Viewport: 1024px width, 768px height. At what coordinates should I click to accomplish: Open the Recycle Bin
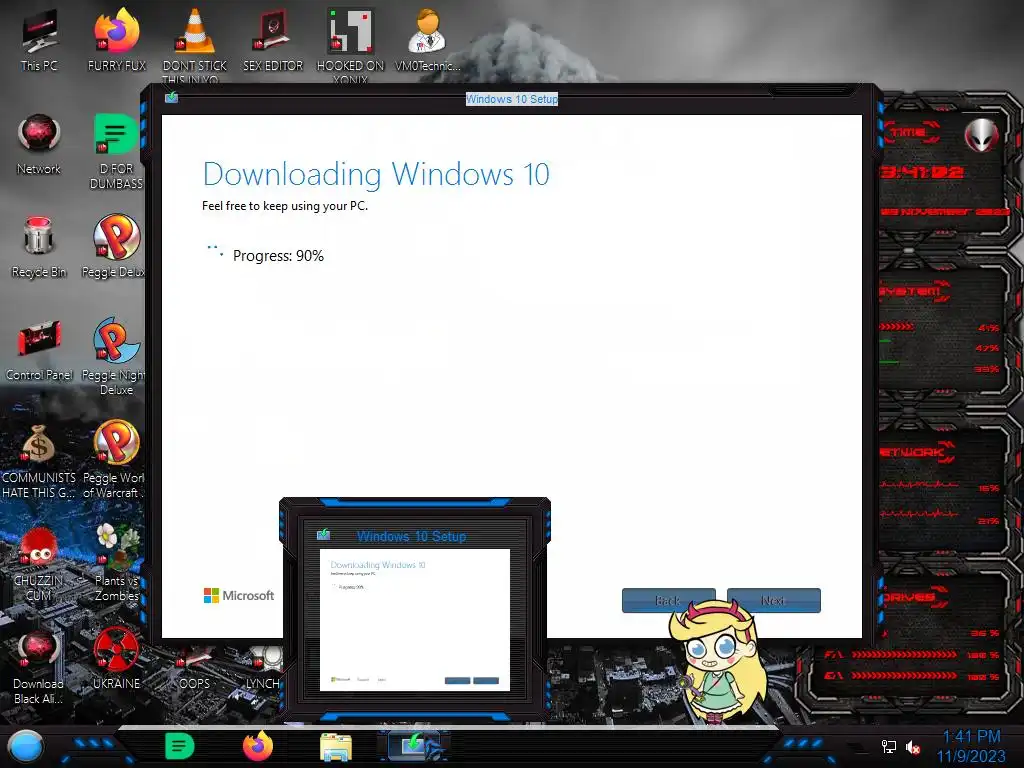[x=39, y=247]
